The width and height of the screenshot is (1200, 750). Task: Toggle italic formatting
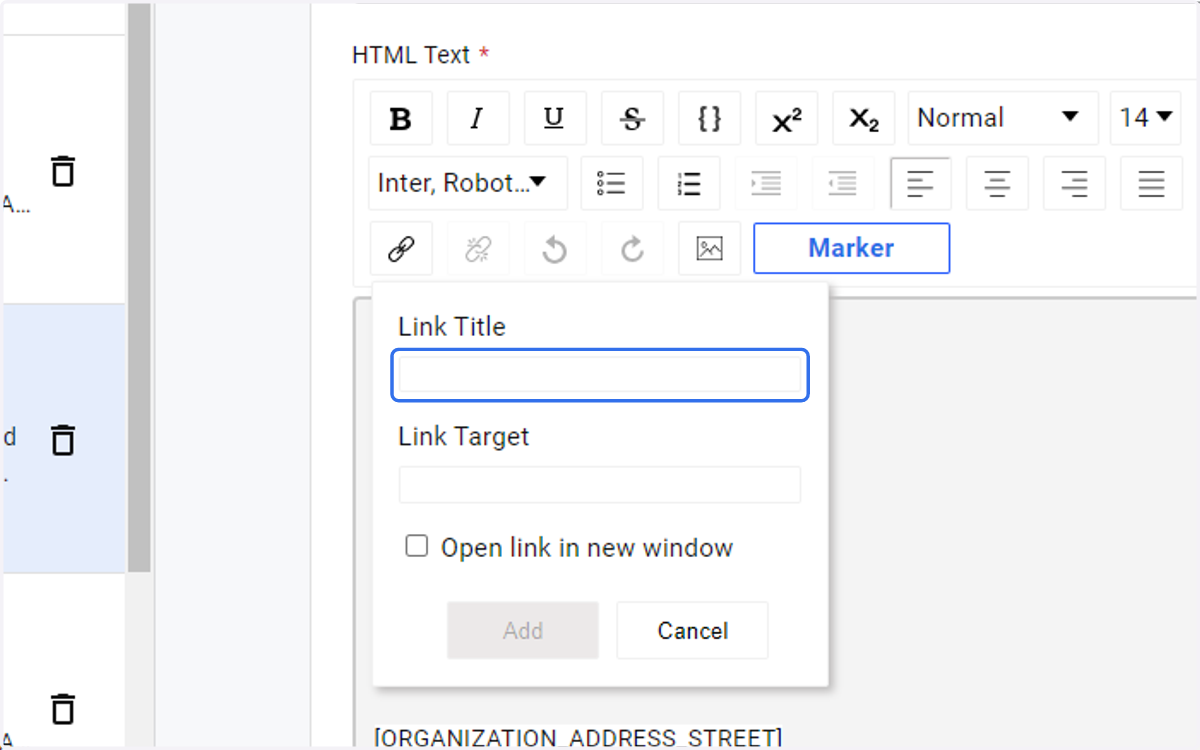coord(478,118)
